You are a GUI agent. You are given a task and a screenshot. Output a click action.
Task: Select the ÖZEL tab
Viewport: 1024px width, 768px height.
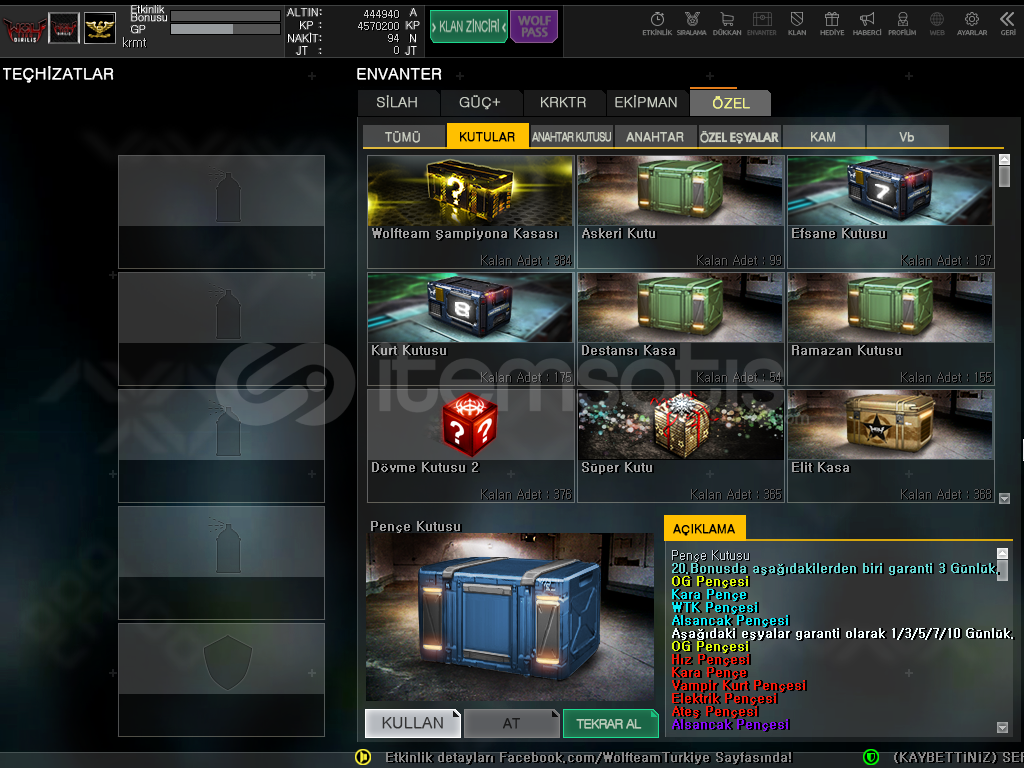[731, 103]
